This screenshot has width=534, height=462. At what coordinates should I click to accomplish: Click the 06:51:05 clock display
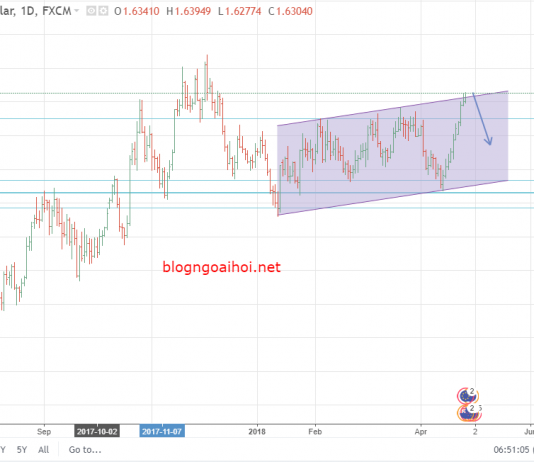(x=512, y=450)
